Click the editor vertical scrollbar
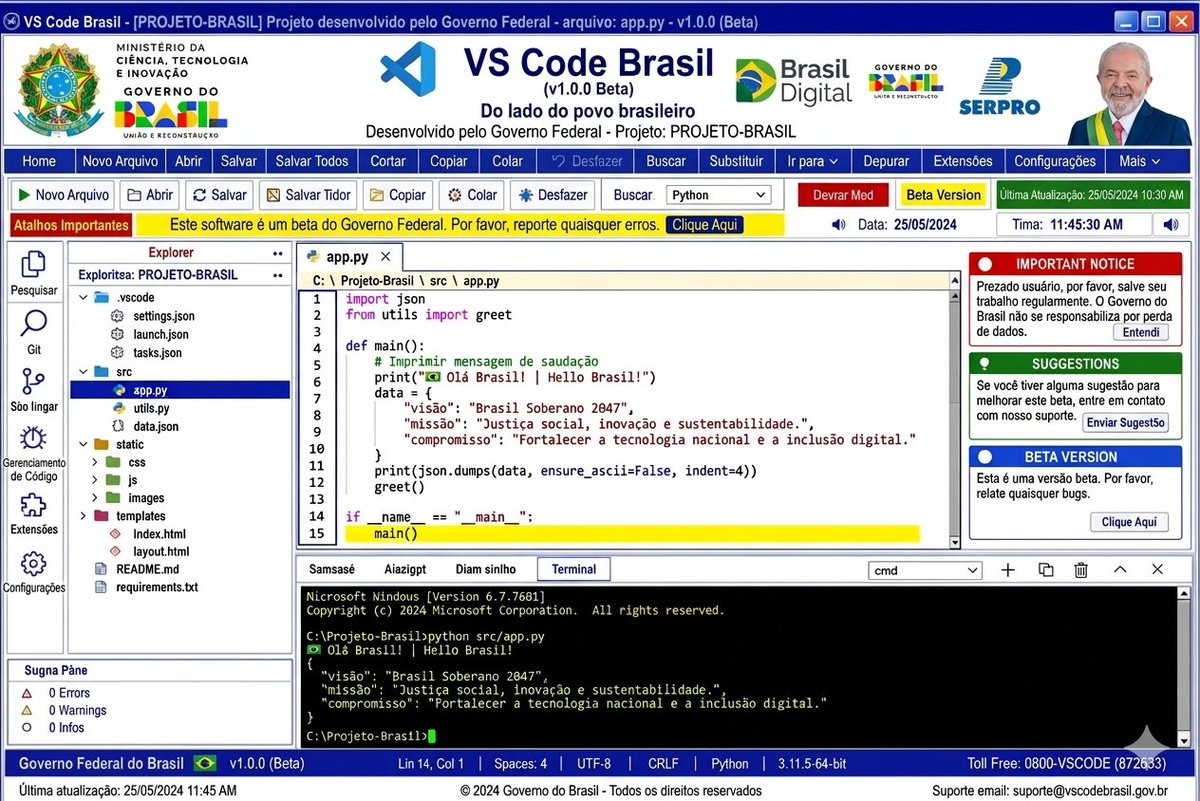Viewport: 1200px width, 801px height. [954, 413]
